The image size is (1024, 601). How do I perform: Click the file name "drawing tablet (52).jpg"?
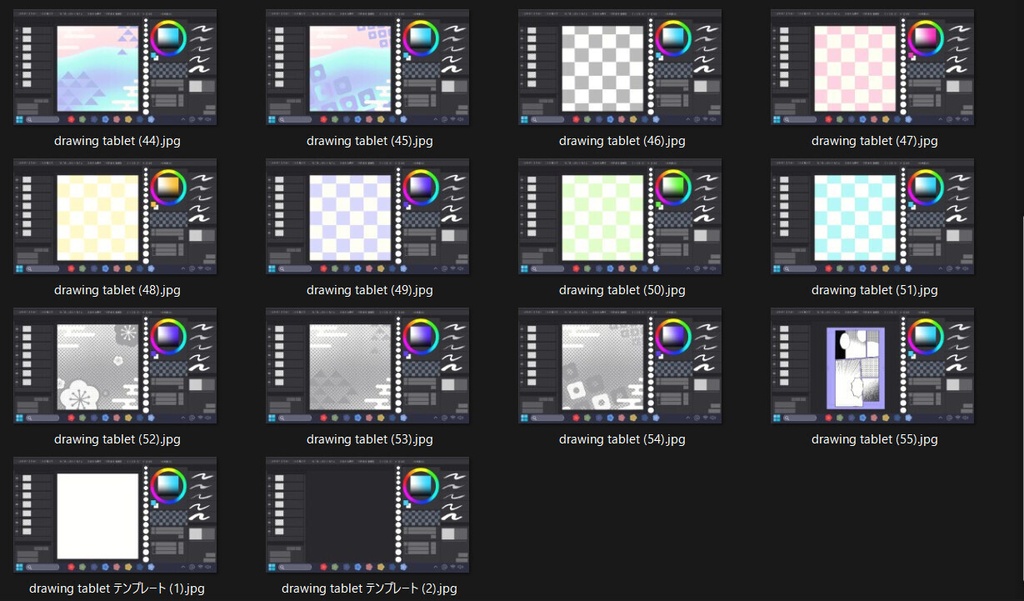(x=117, y=440)
